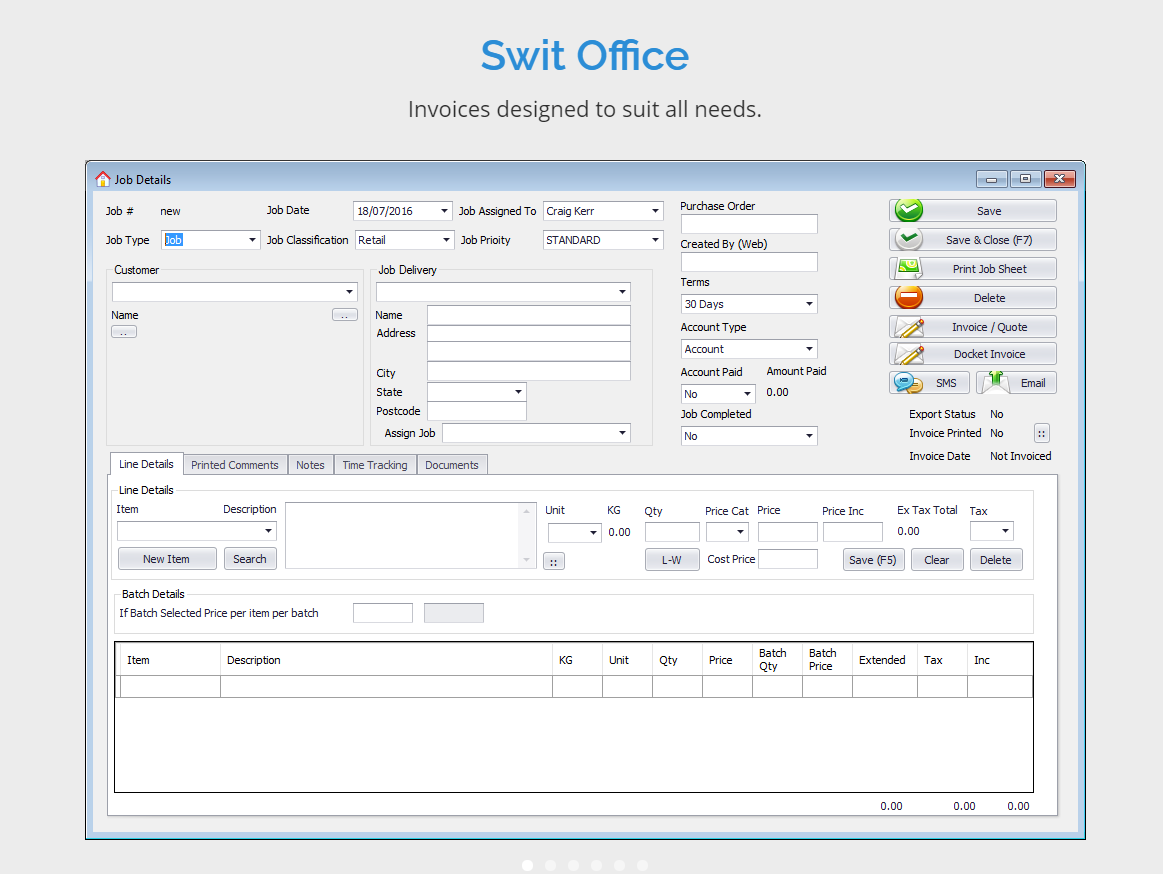Viewport: 1163px width, 874px height.
Task: Click the green checkmark Save button
Action: [972, 211]
